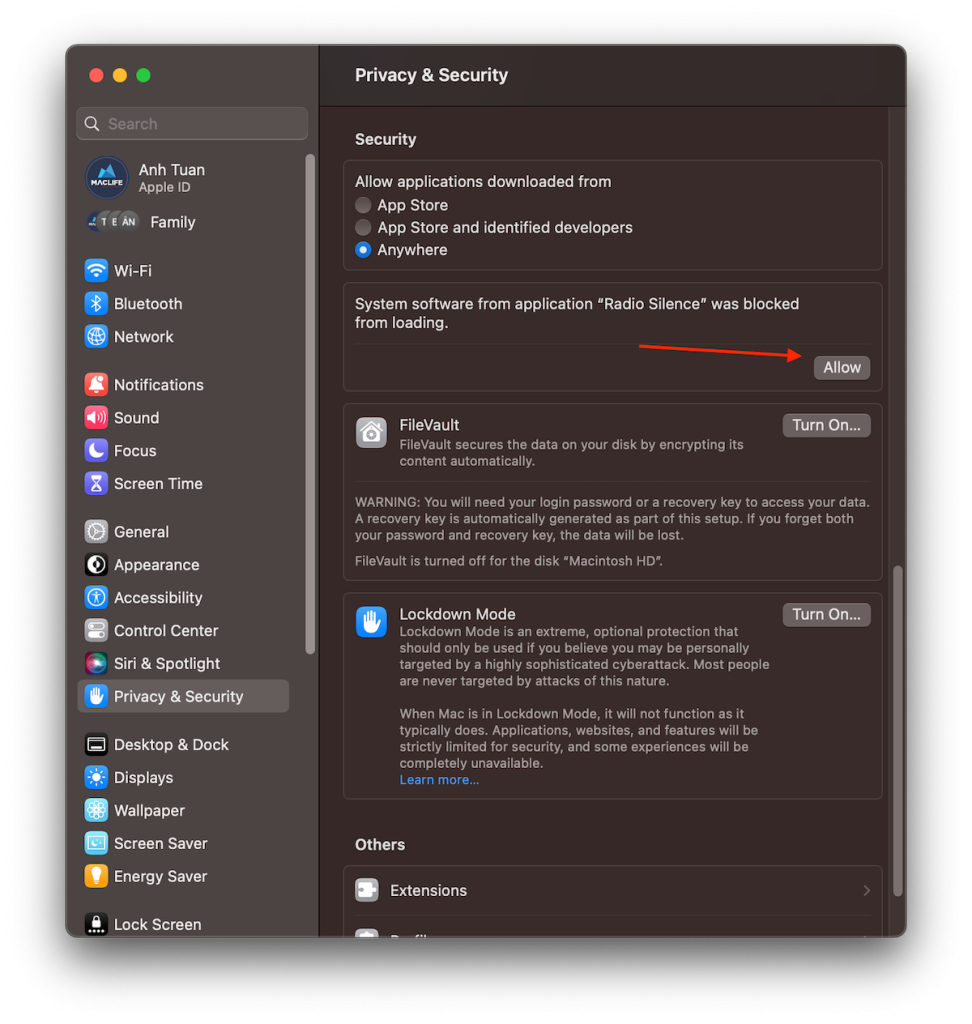Click Allow for blocked Radio Silence software
The image size is (972, 1024).
point(841,367)
